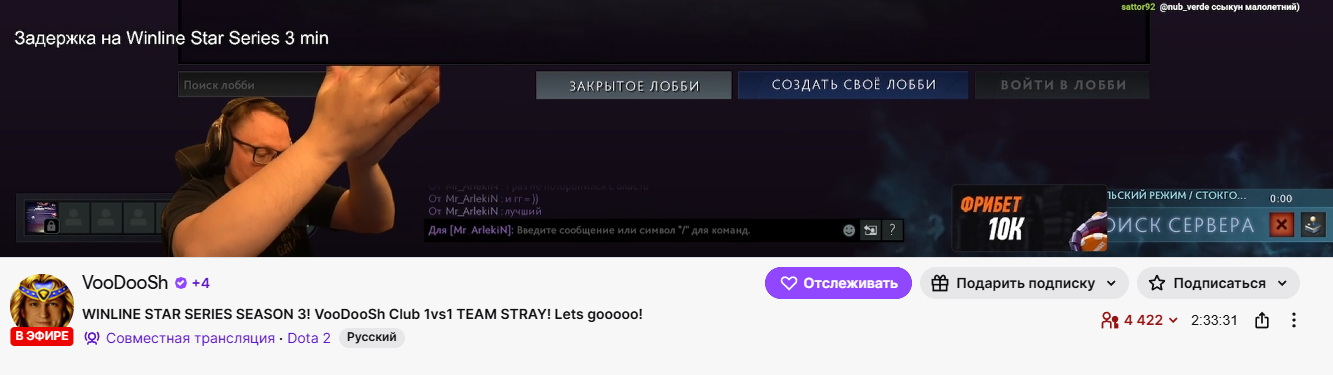Screen dimensions: 1333x375
Task: Click the Русский language tag
Action: point(372,338)
